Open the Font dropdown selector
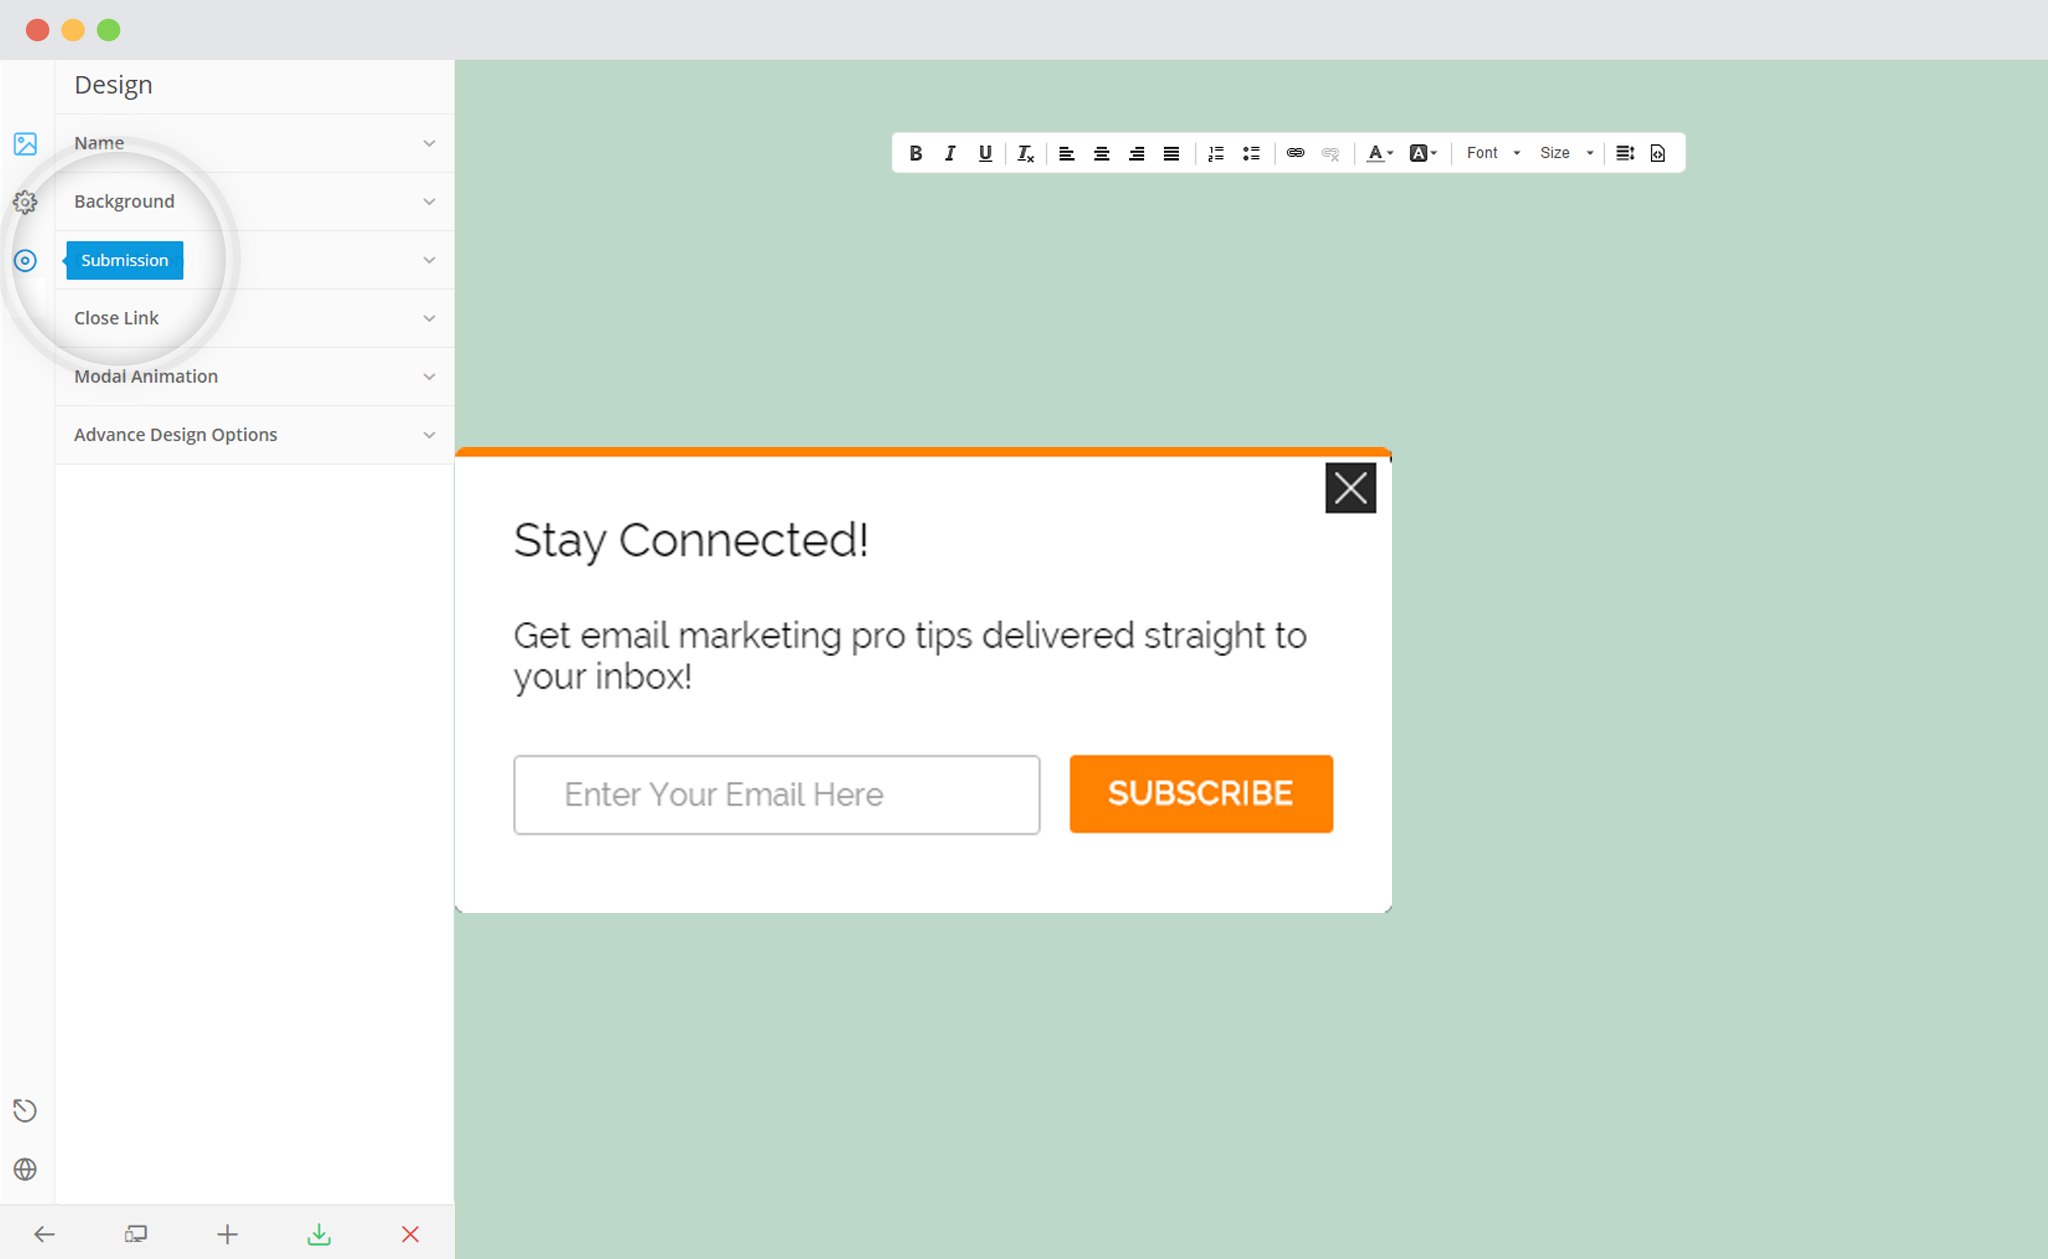This screenshot has height=1259, width=2048. tap(1491, 151)
